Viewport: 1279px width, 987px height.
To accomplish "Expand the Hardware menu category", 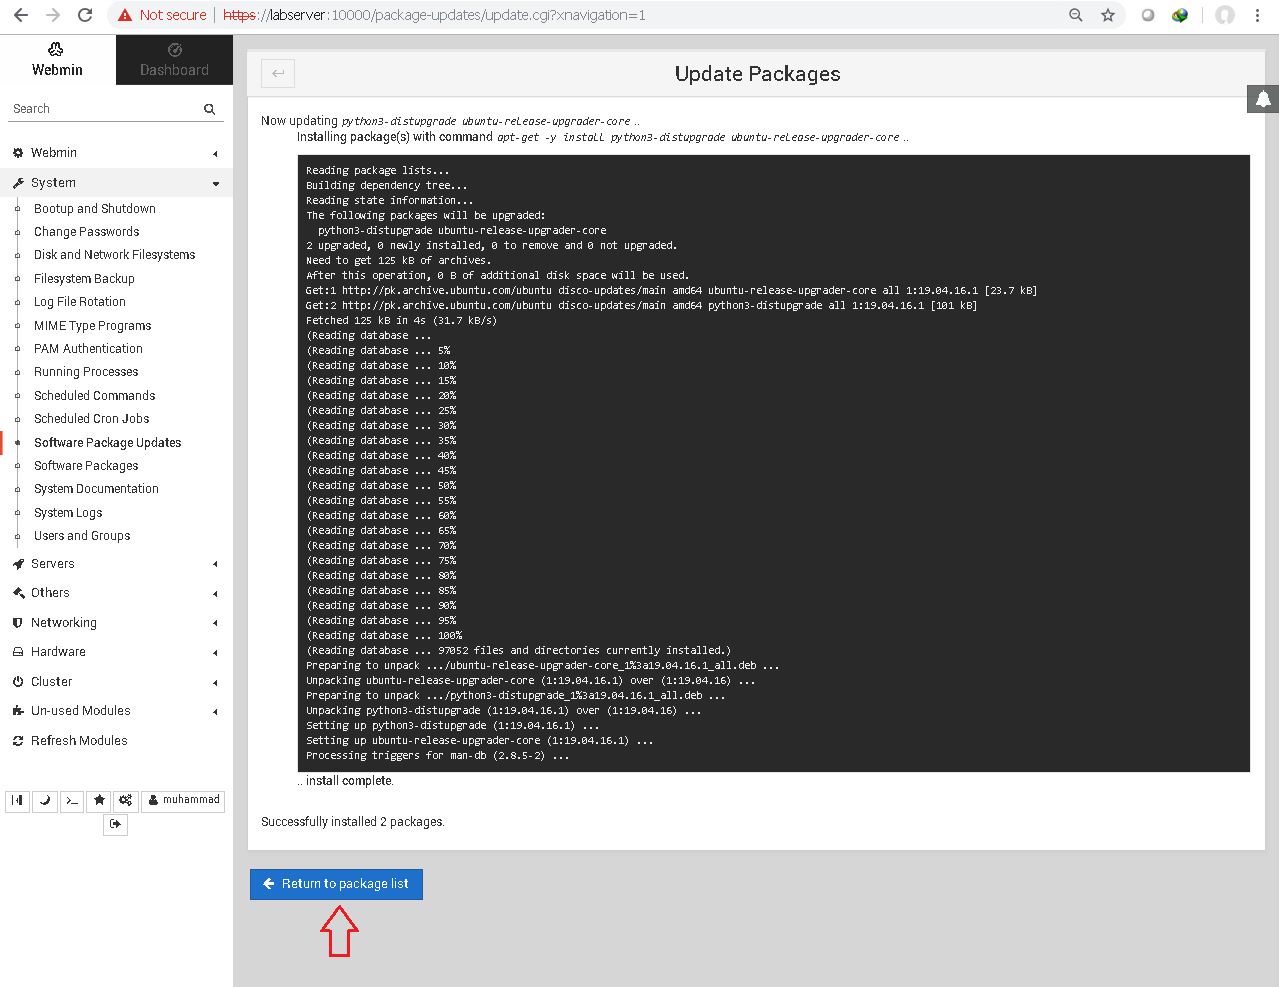I will click(116, 652).
